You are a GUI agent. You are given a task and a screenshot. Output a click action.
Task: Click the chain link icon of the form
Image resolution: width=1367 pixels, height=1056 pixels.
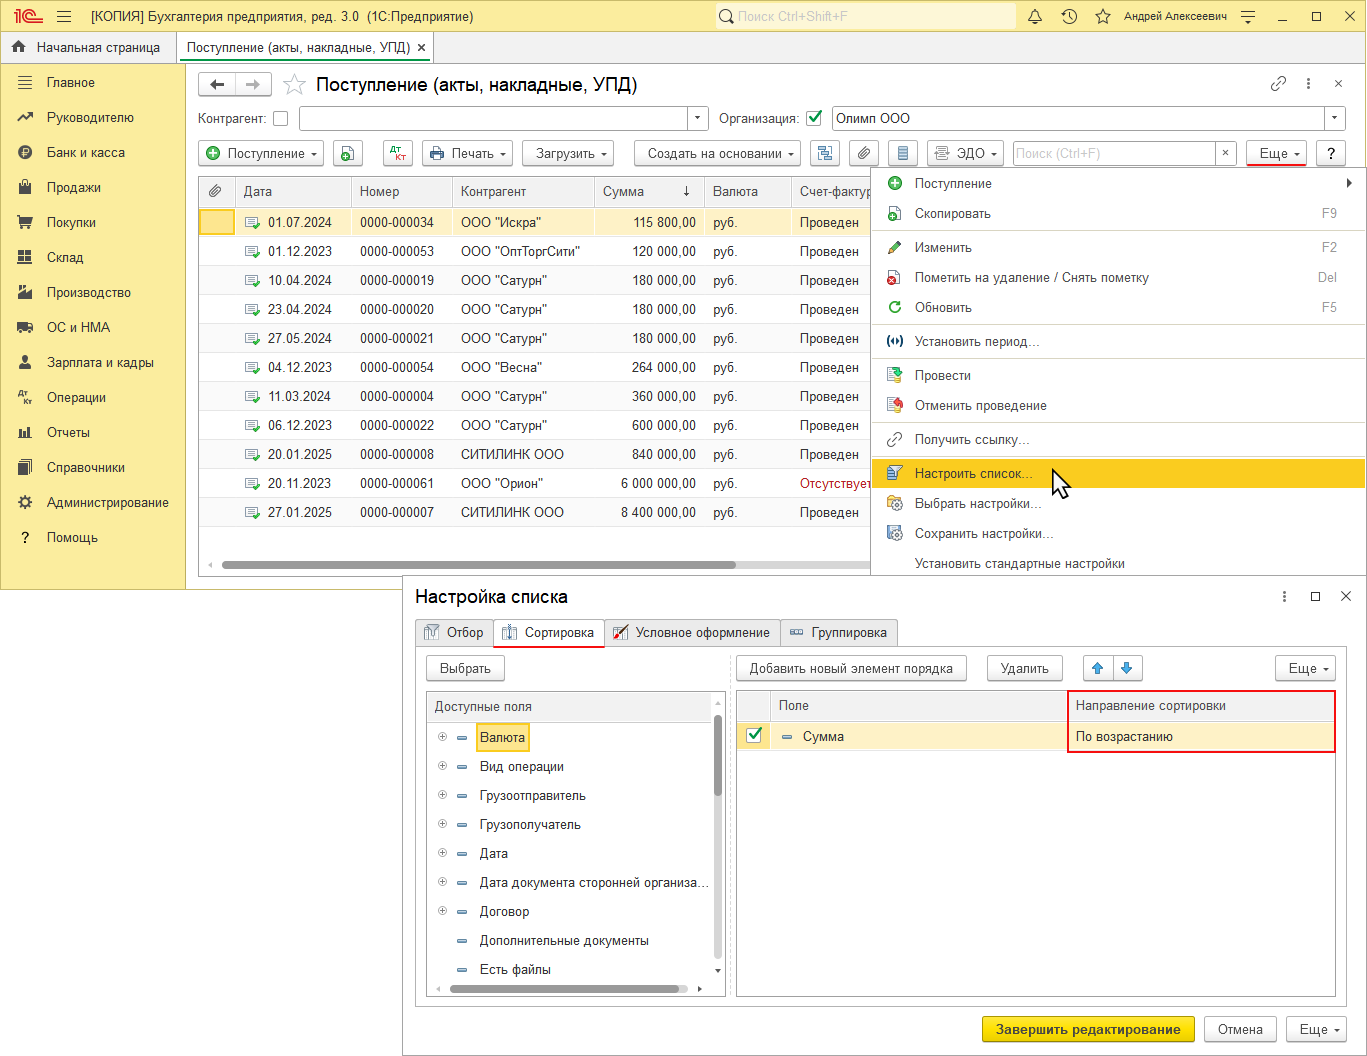click(x=1278, y=84)
